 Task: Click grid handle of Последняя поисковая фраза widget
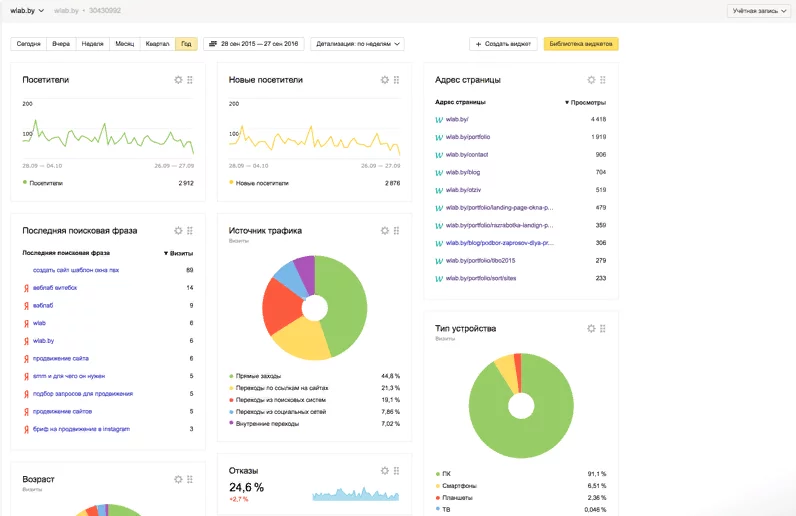point(190,231)
